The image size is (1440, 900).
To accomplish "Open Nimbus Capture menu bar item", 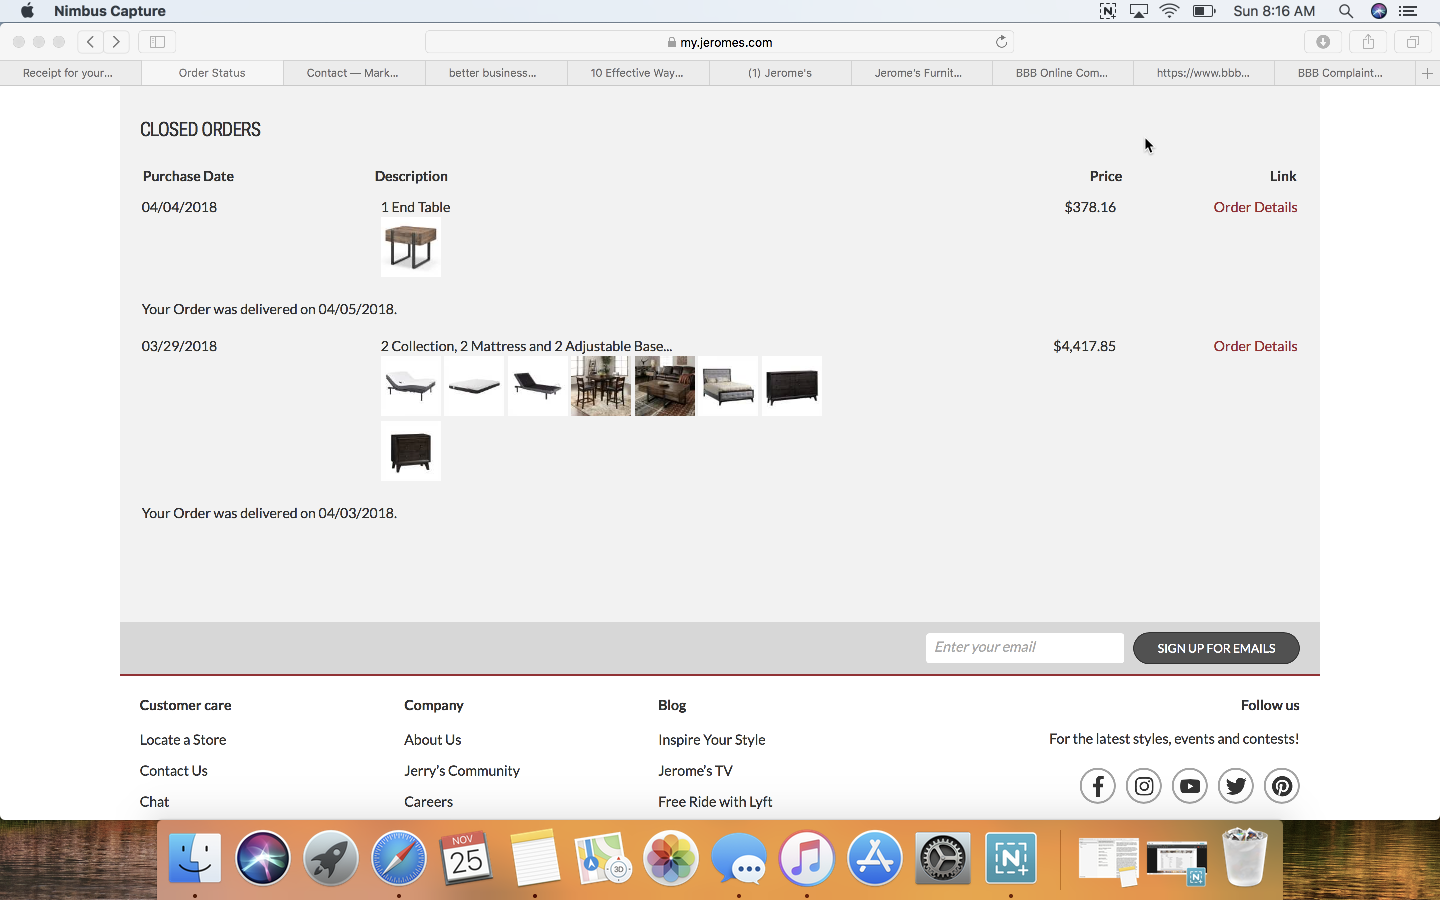I will point(110,11).
